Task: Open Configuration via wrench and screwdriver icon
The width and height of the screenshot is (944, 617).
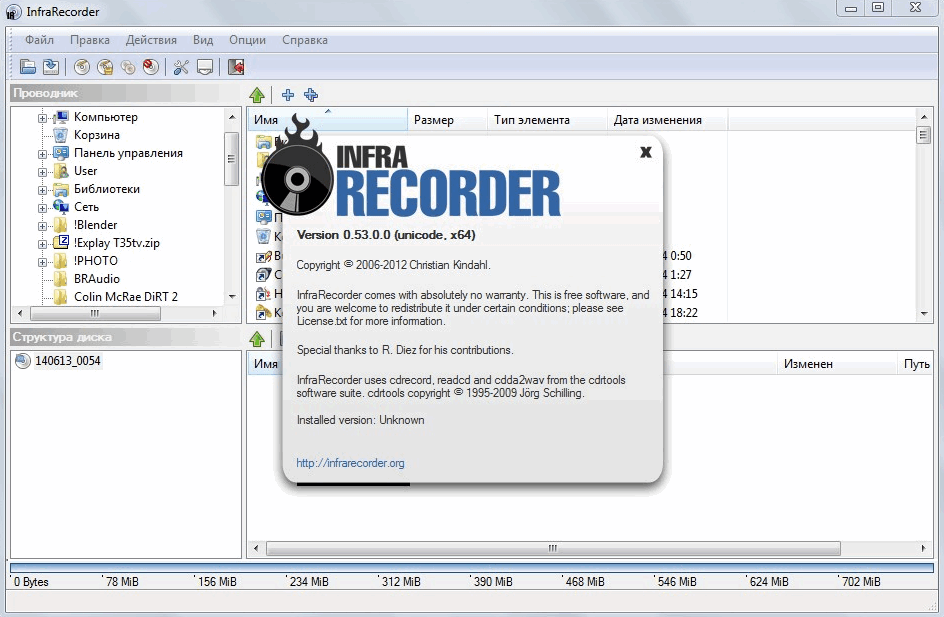Action: coord(181,67)
